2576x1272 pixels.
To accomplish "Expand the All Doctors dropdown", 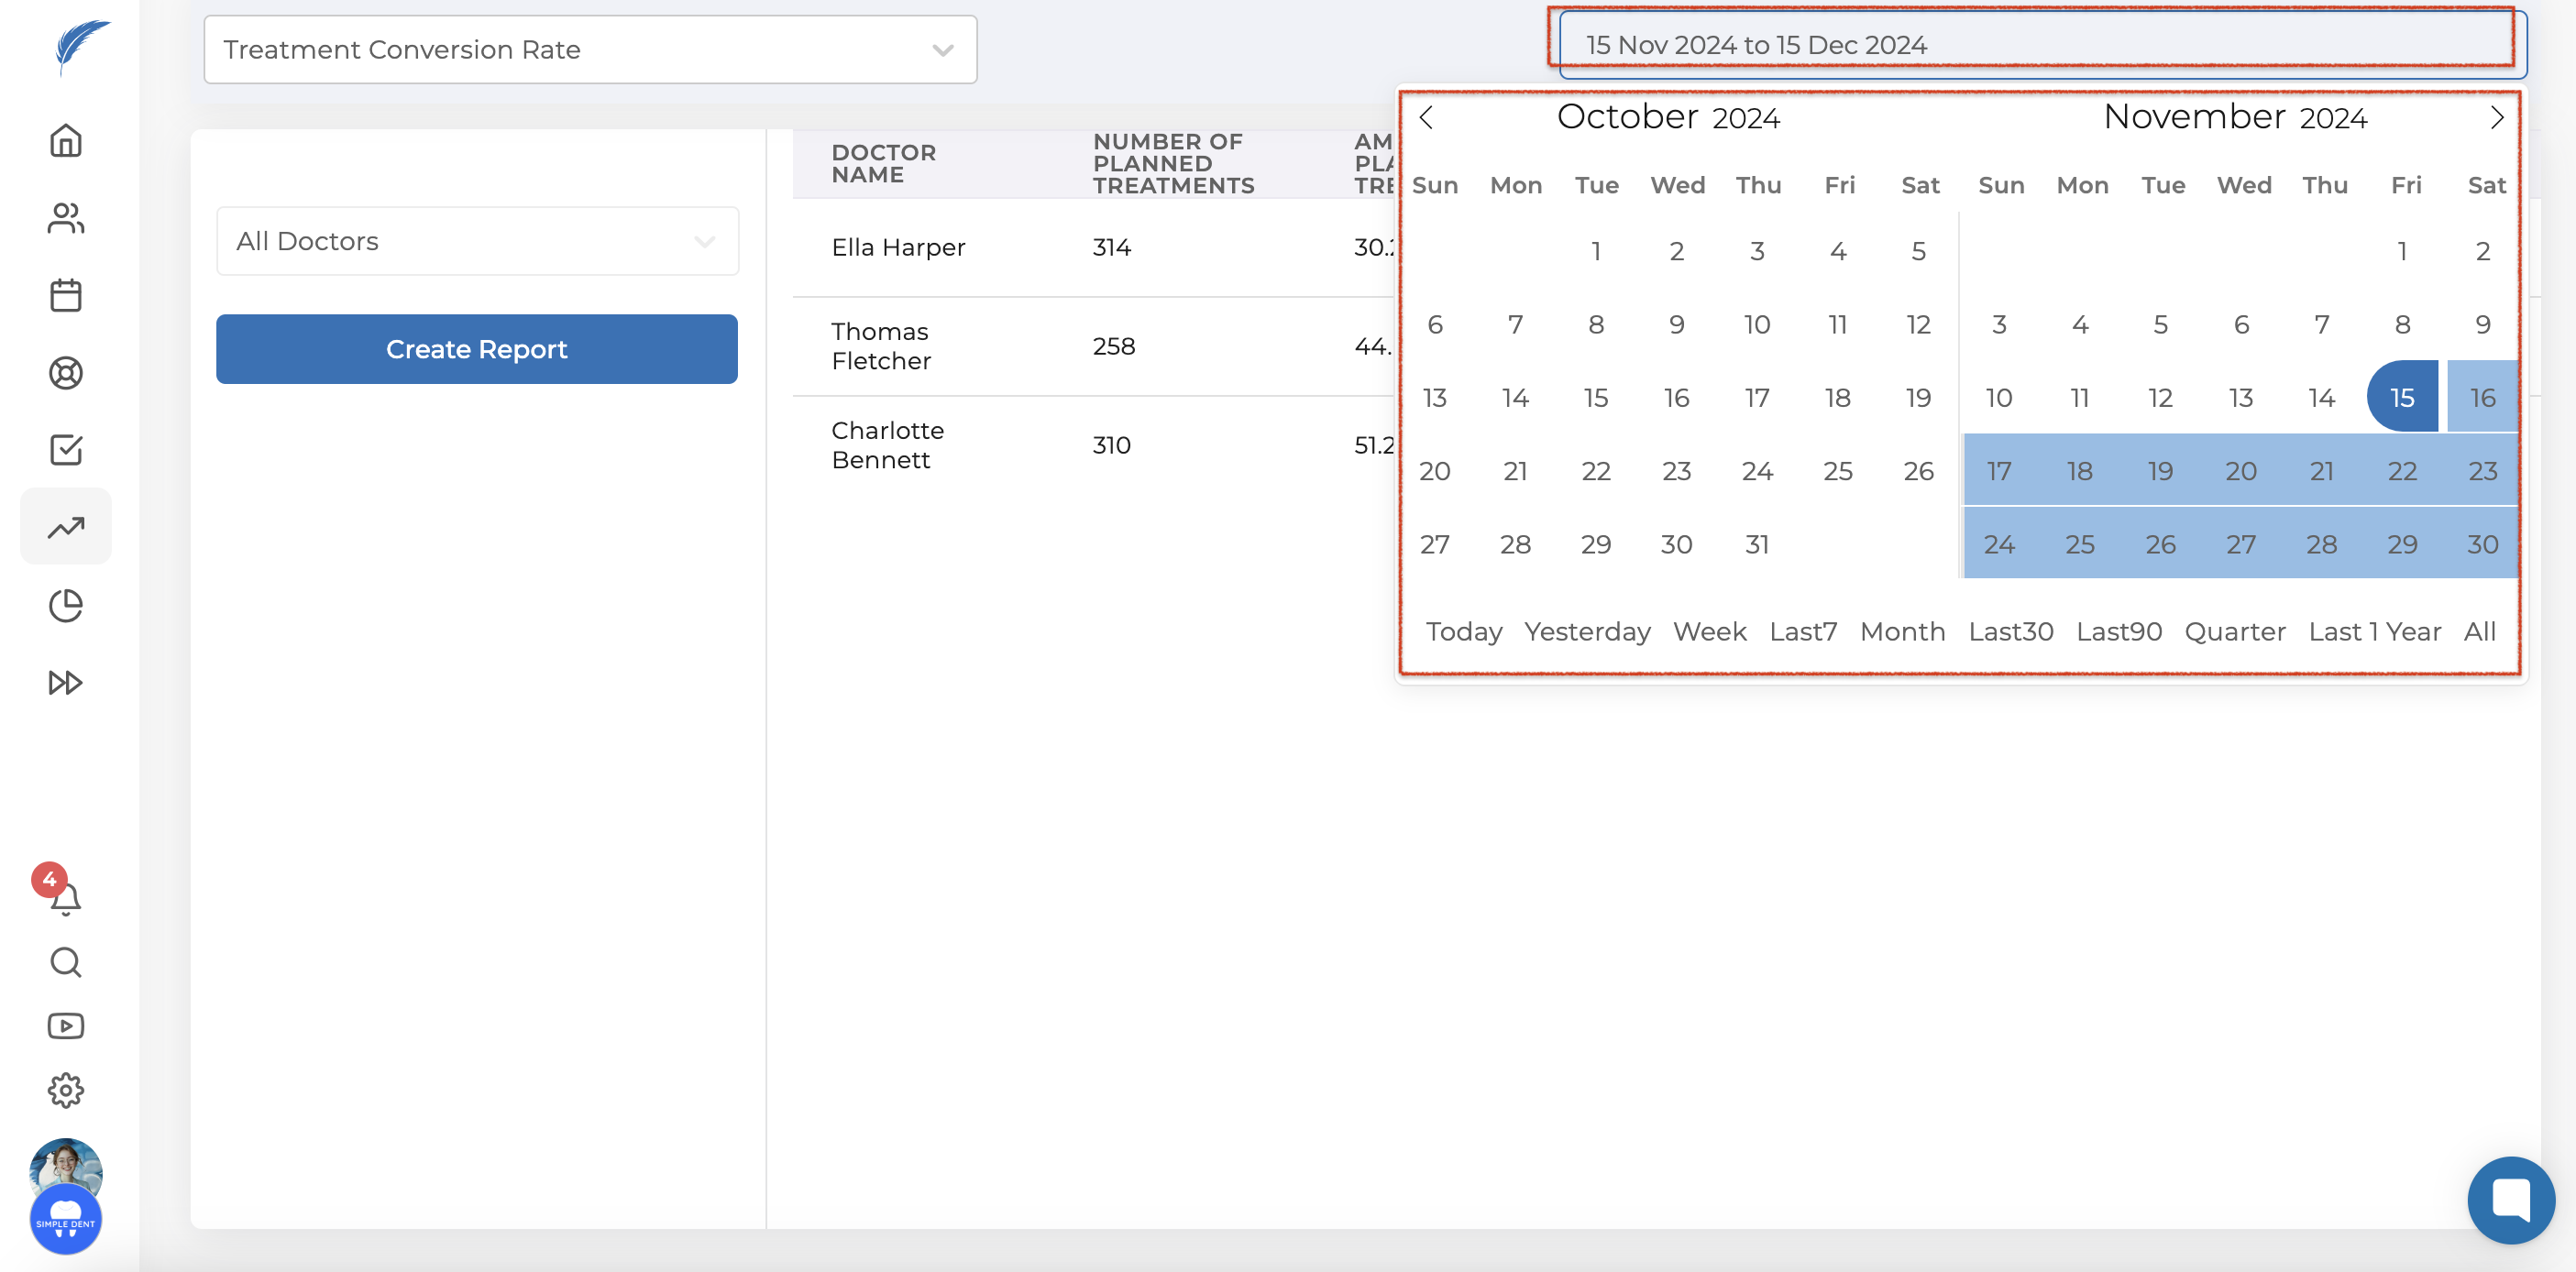I will point(477,241).
